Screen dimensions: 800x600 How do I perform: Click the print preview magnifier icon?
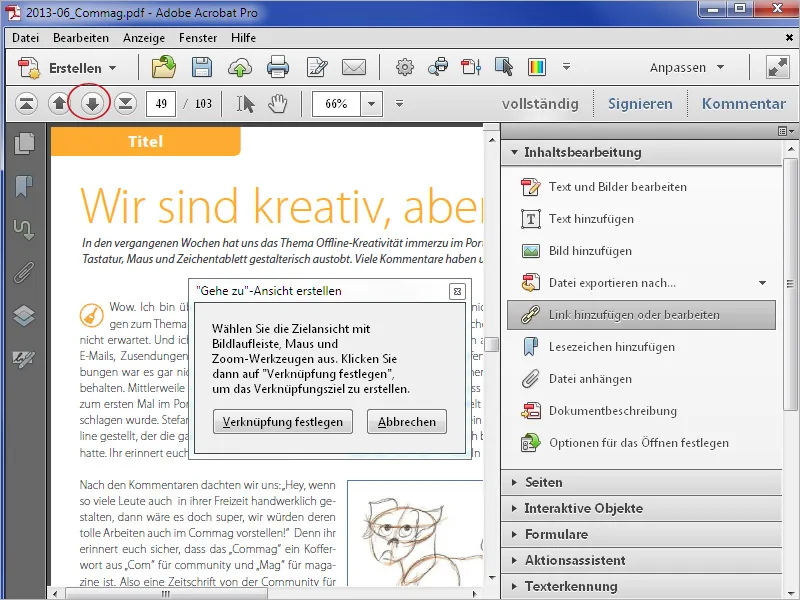[438, 67]
